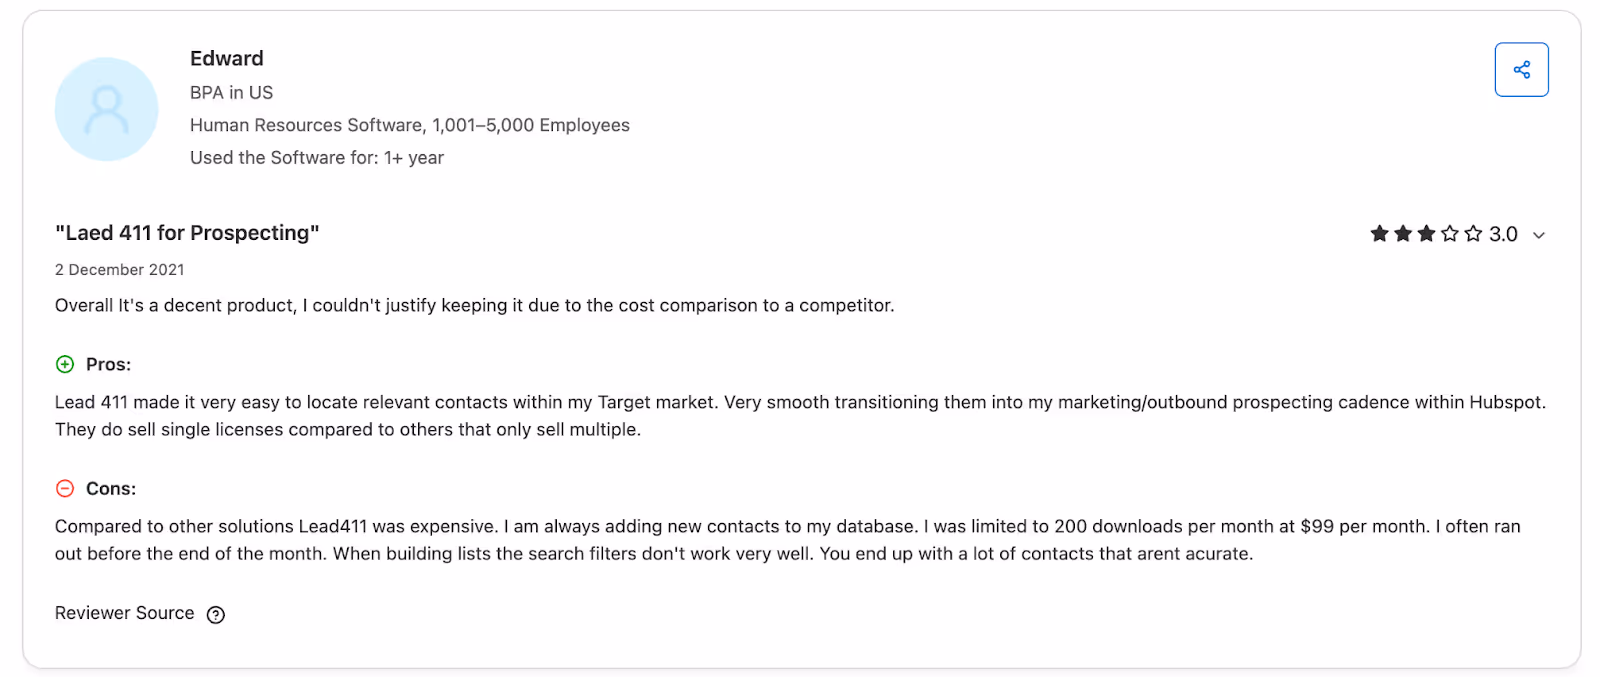Select the third filled rating star

pos(1427,233)
